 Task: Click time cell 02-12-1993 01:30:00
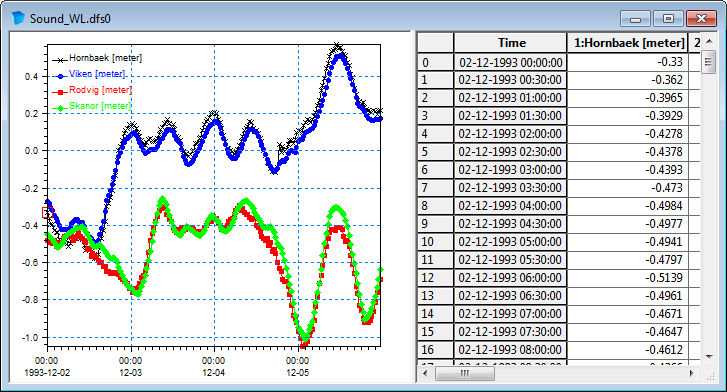[x=510, y=116]
